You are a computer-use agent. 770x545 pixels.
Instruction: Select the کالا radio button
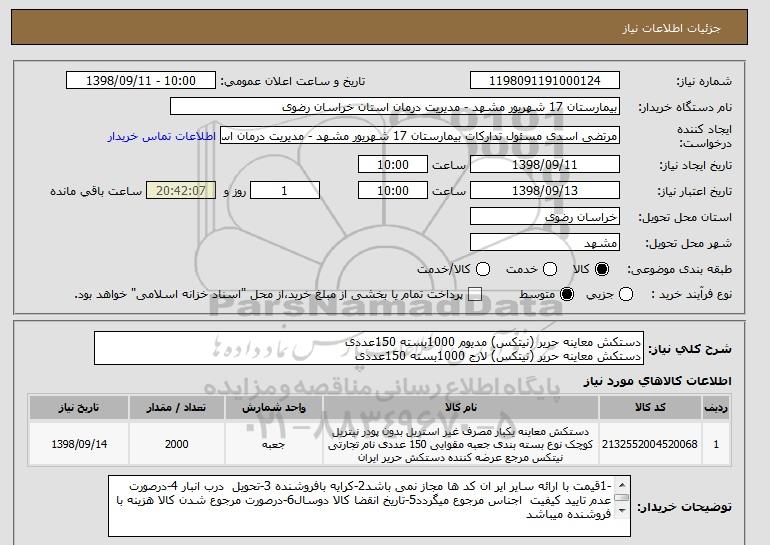point(601,269)
